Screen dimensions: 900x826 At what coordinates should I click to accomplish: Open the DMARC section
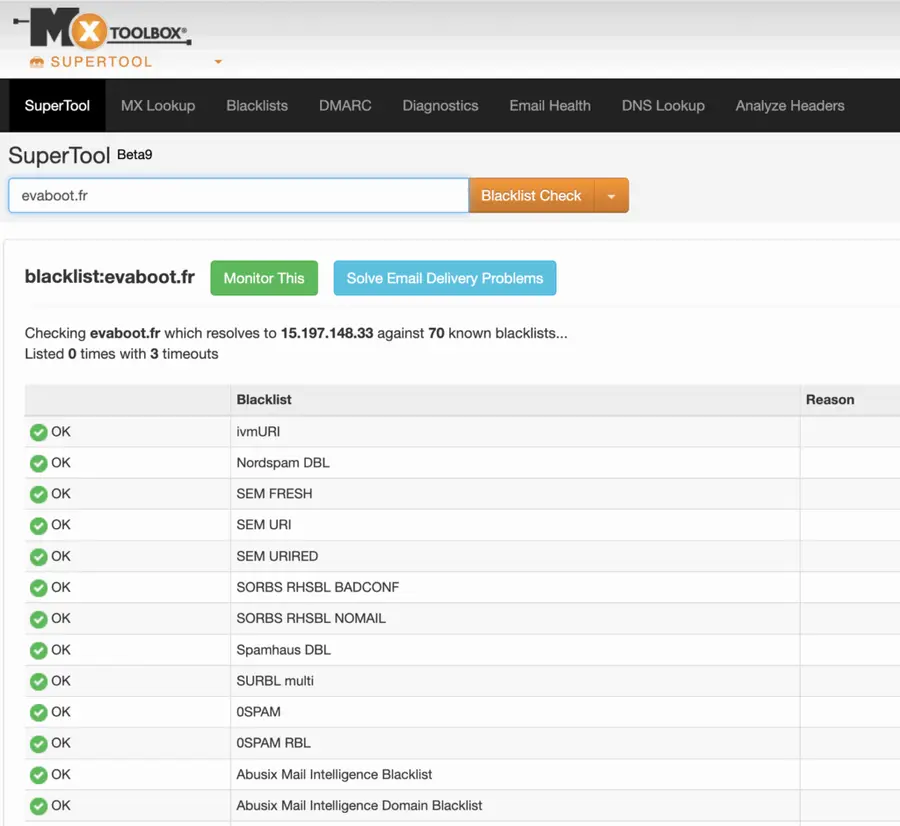344,105
